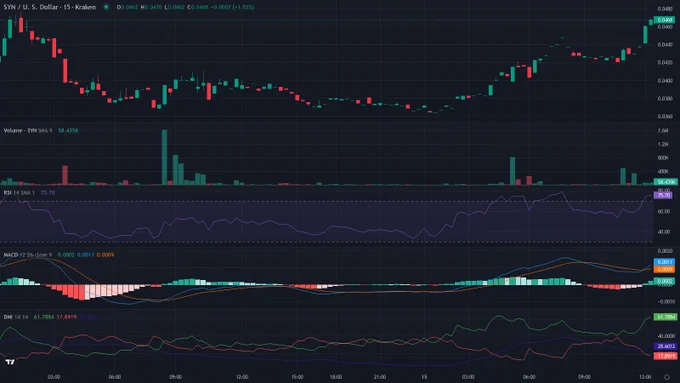Click the 0.0420 price axis label

click(665, 62)
